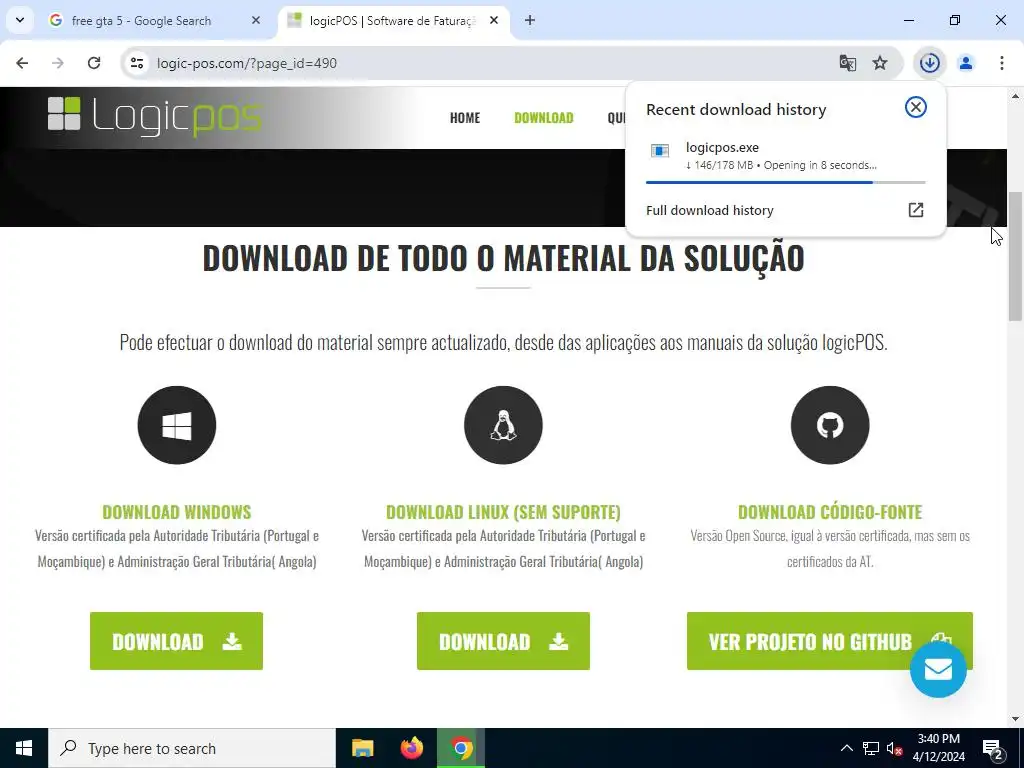Screen dimensions: 1024x768
Task: Click the Windows logo circle icon
Action: pyautogui.click(x=177, y=425)
